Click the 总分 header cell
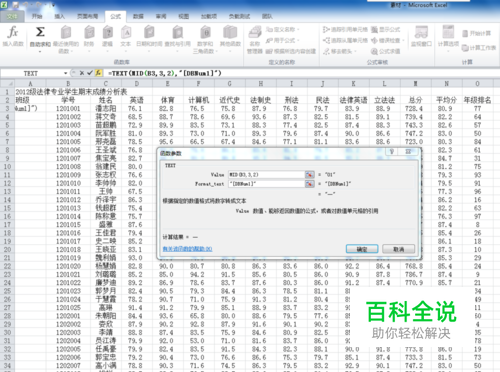 click(415, 100)
